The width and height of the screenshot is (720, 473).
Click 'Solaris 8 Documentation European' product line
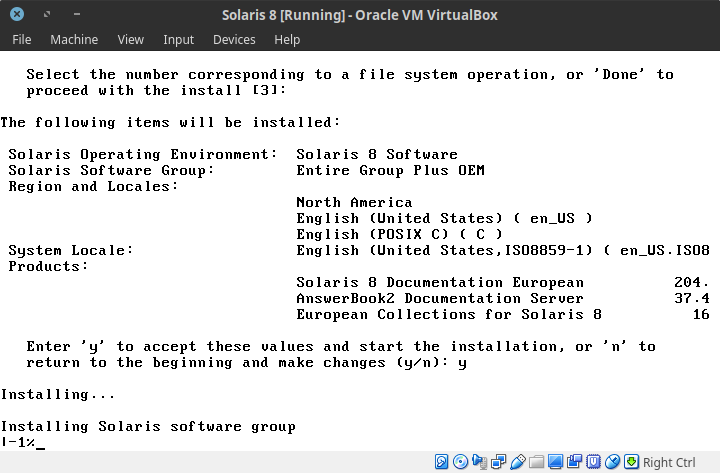coord(440,282)
